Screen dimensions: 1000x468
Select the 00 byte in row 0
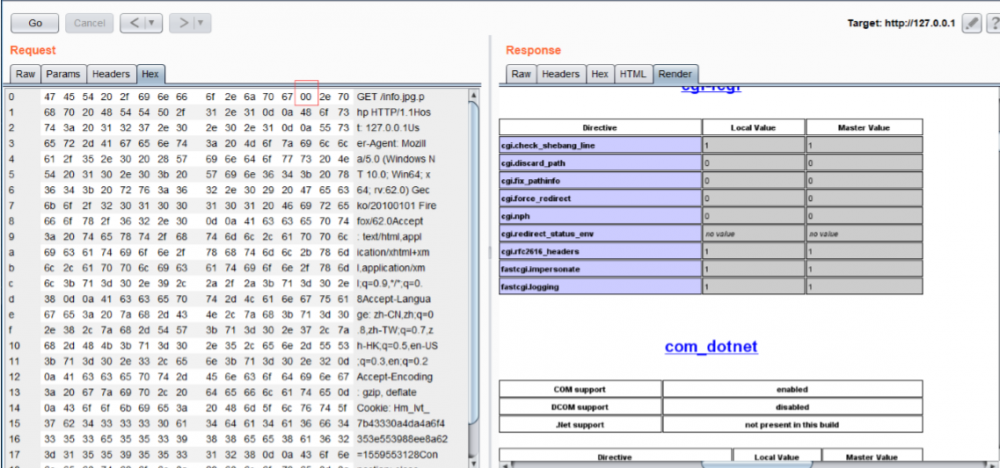pos(306,96)
